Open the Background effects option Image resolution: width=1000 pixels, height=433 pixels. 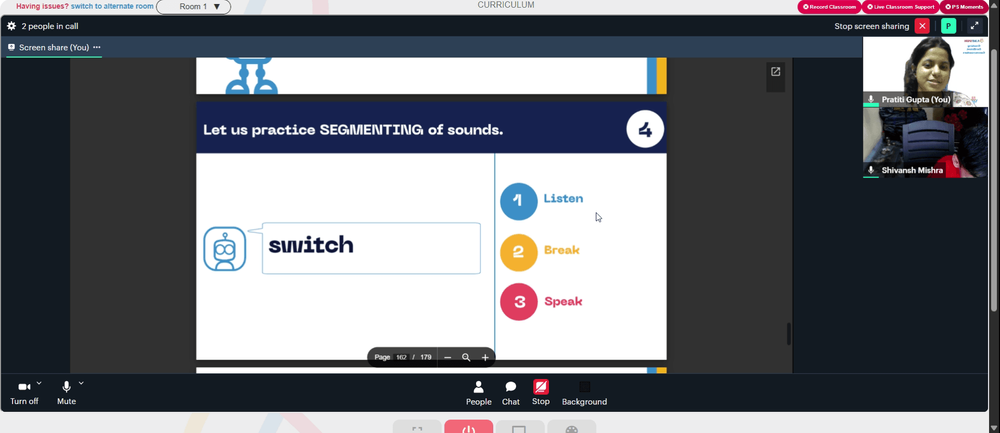tap(584, 393)
